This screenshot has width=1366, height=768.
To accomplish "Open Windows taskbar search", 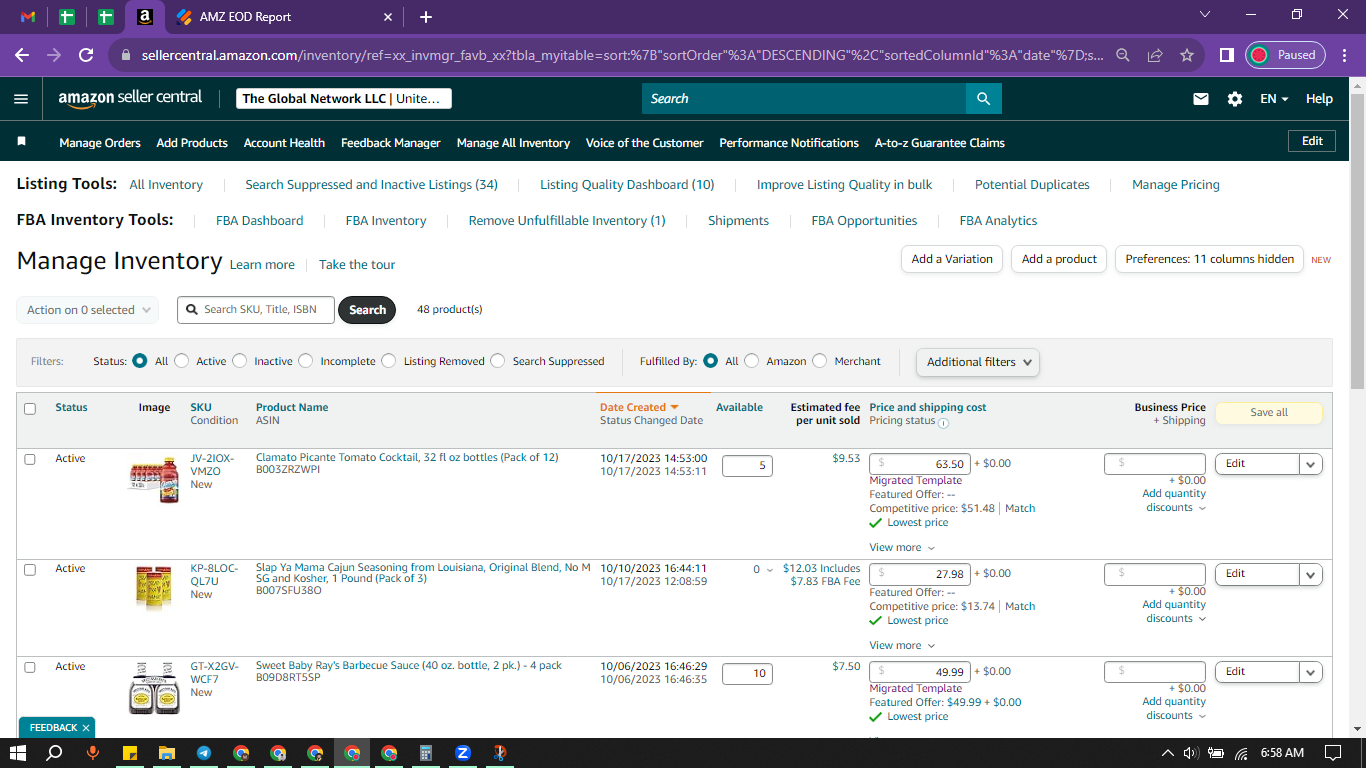I will (55, 753).
